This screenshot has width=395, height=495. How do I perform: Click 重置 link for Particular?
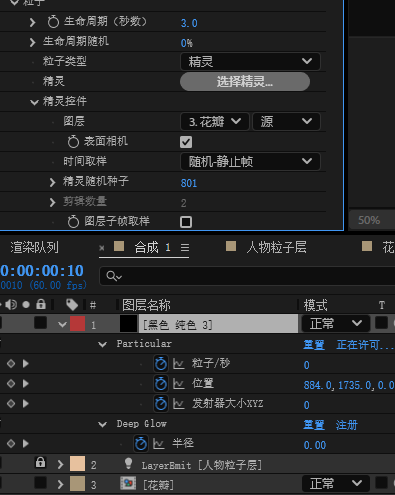(314, 345)
